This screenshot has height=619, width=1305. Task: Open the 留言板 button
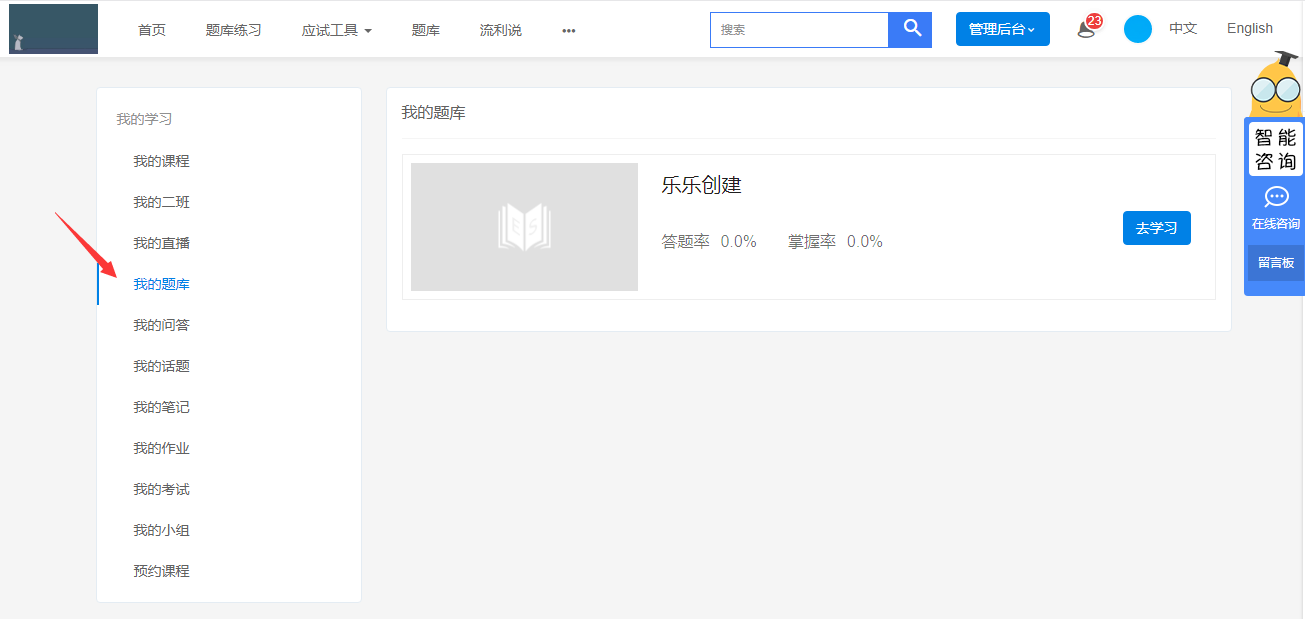[1275, 263]
